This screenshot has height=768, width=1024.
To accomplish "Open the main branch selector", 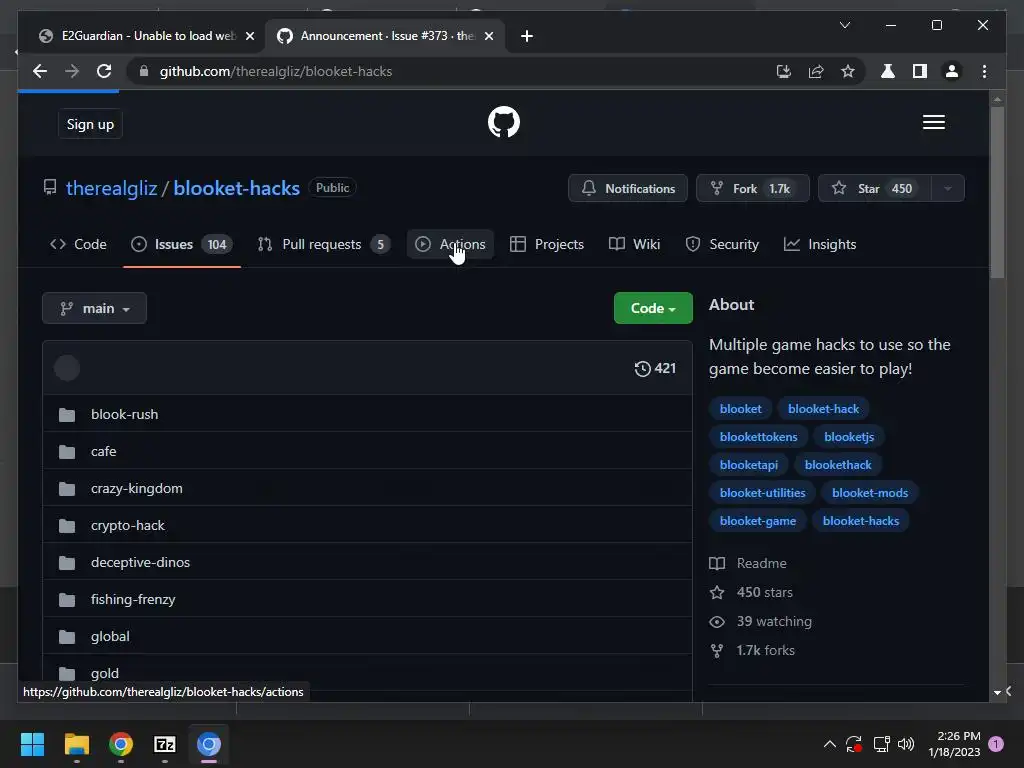I will pos(94,308).
